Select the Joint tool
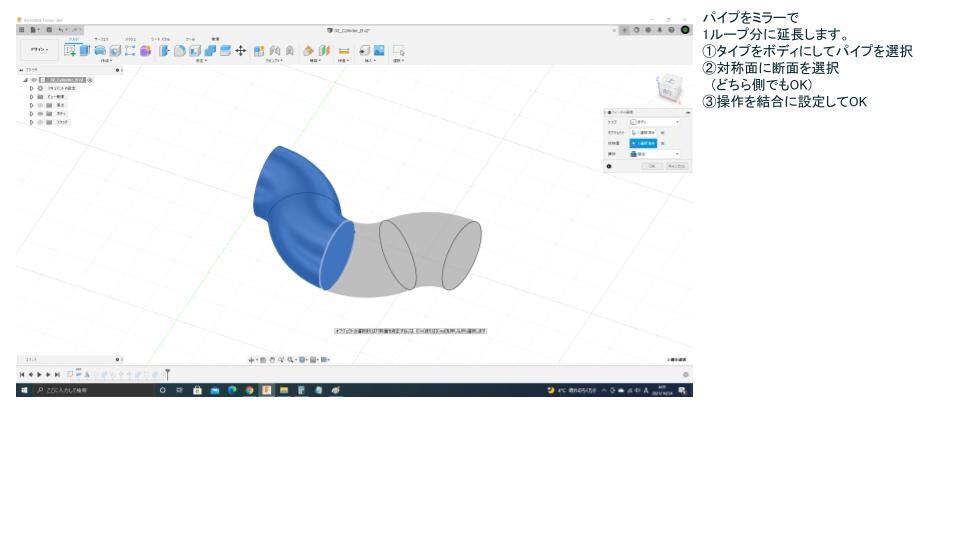960x540 pixels. coord(275,50)
